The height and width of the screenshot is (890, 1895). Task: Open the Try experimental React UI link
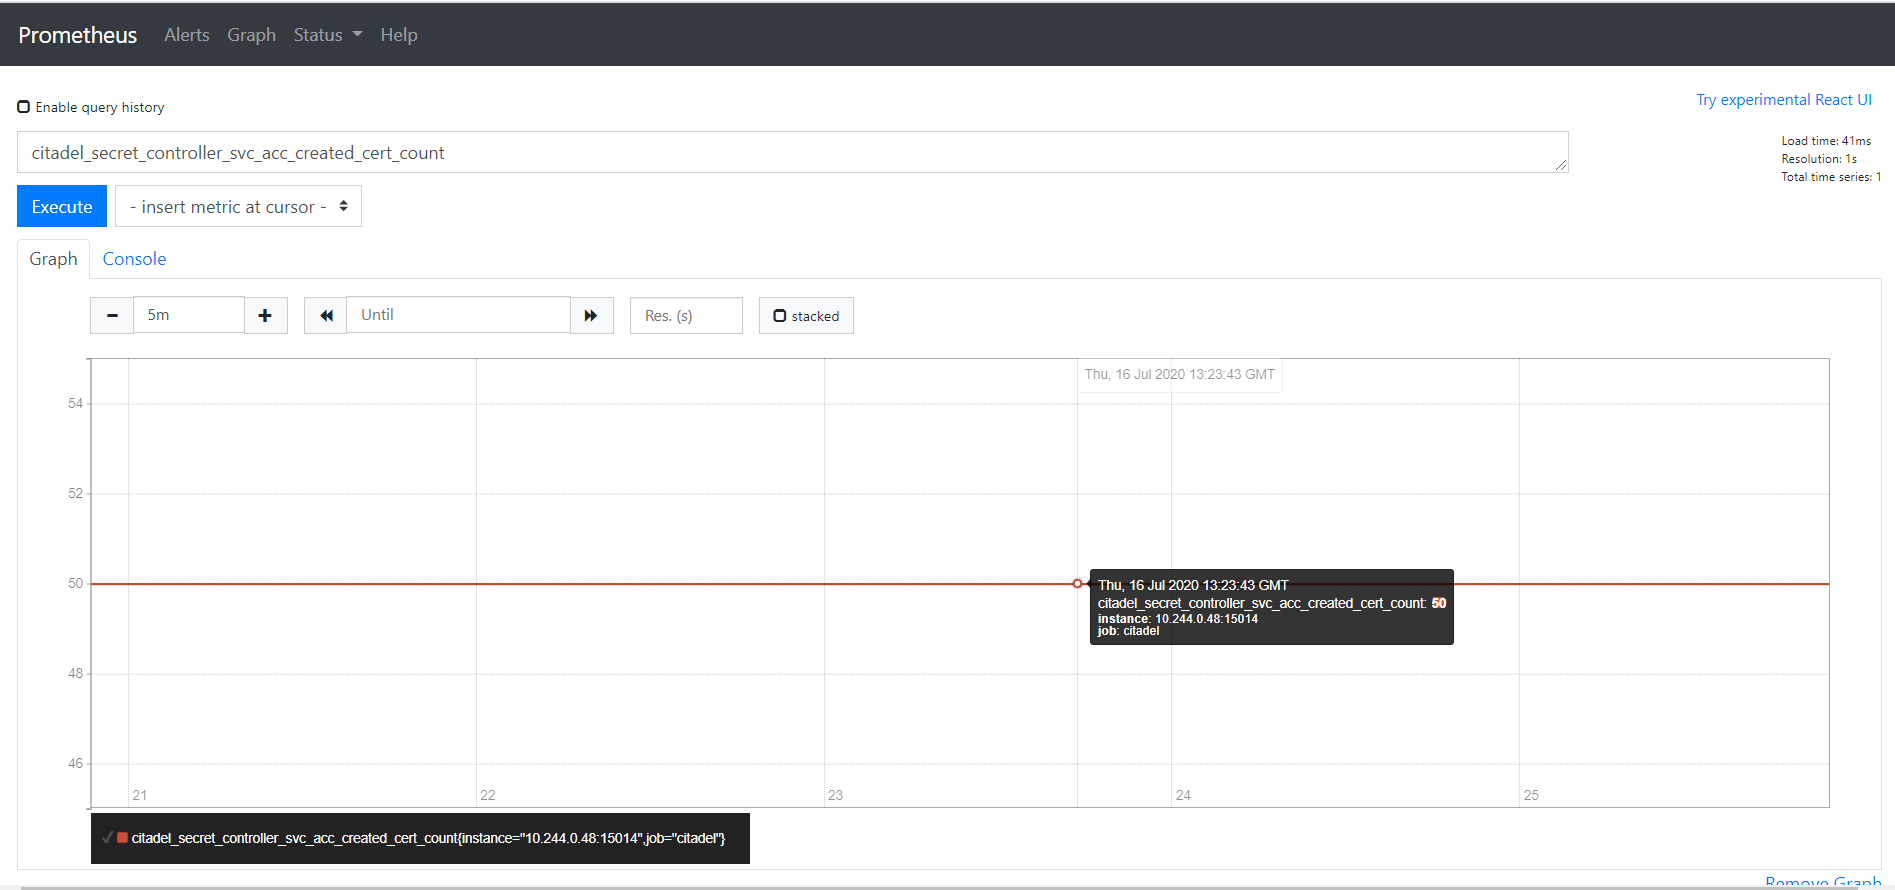click(x=1783, y=100)
